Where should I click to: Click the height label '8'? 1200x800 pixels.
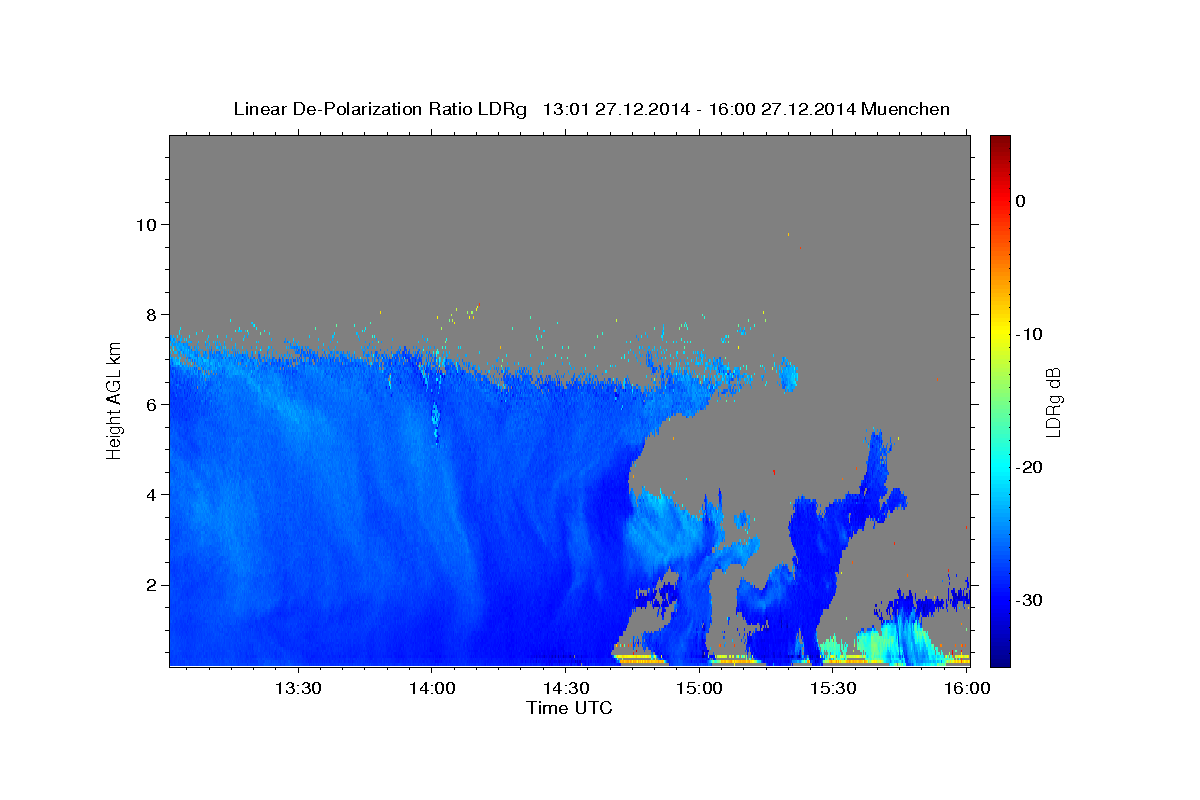151,314
